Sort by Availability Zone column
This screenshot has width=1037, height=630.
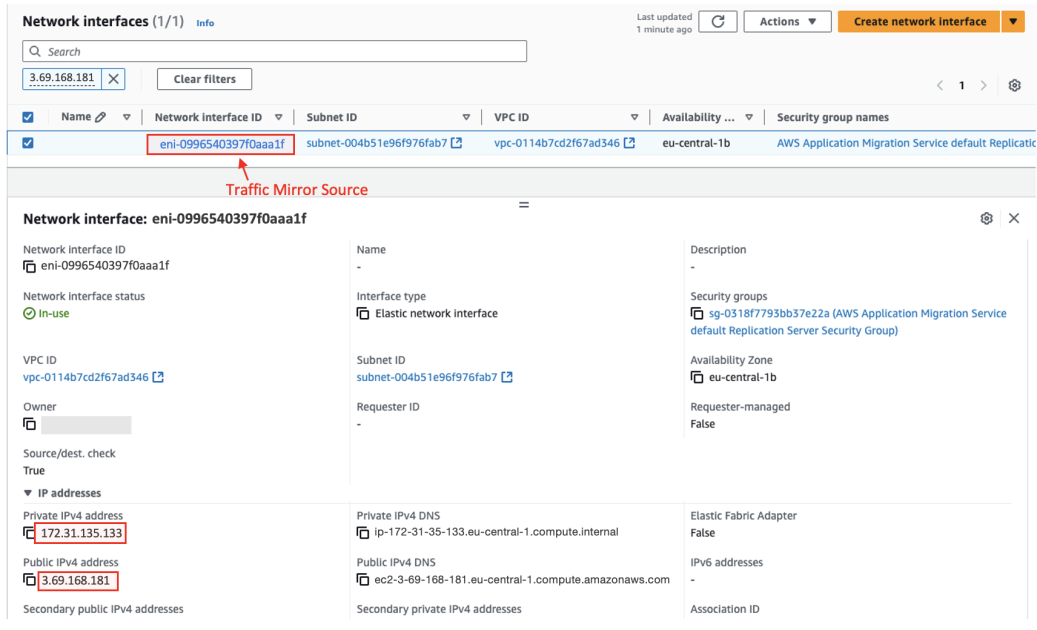(749, 117)
